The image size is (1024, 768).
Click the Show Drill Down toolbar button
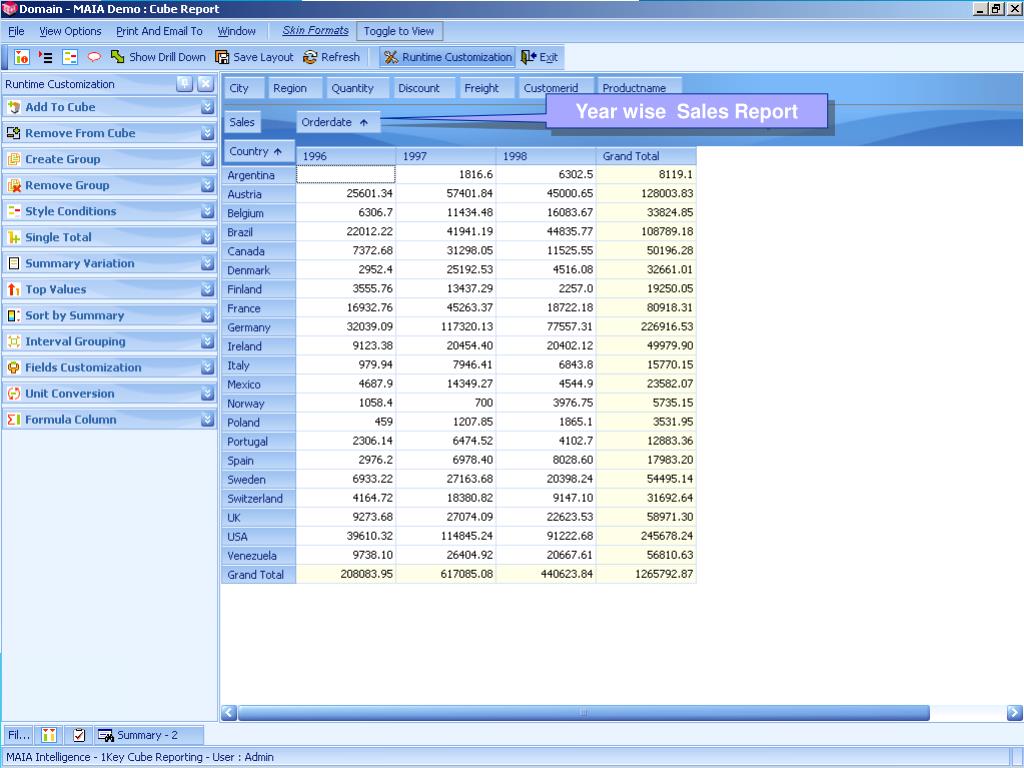(x=158, y=57)
